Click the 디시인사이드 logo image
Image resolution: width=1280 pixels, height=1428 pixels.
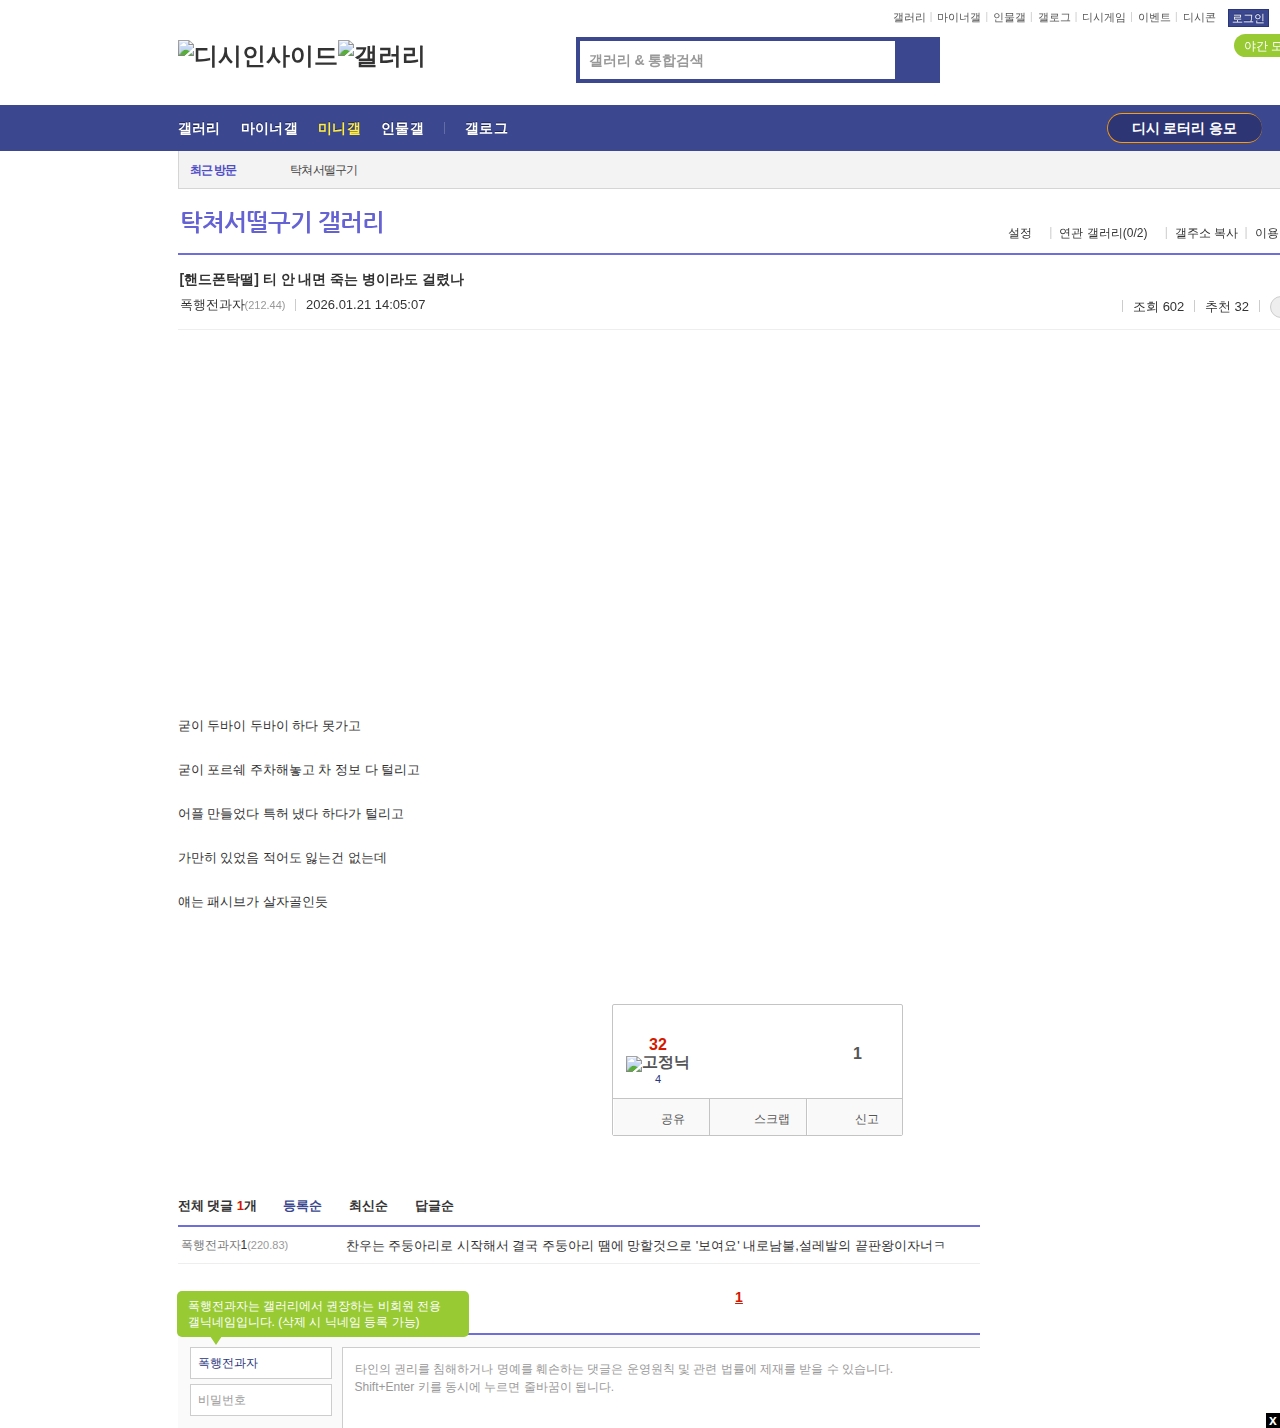pos(257,55)
